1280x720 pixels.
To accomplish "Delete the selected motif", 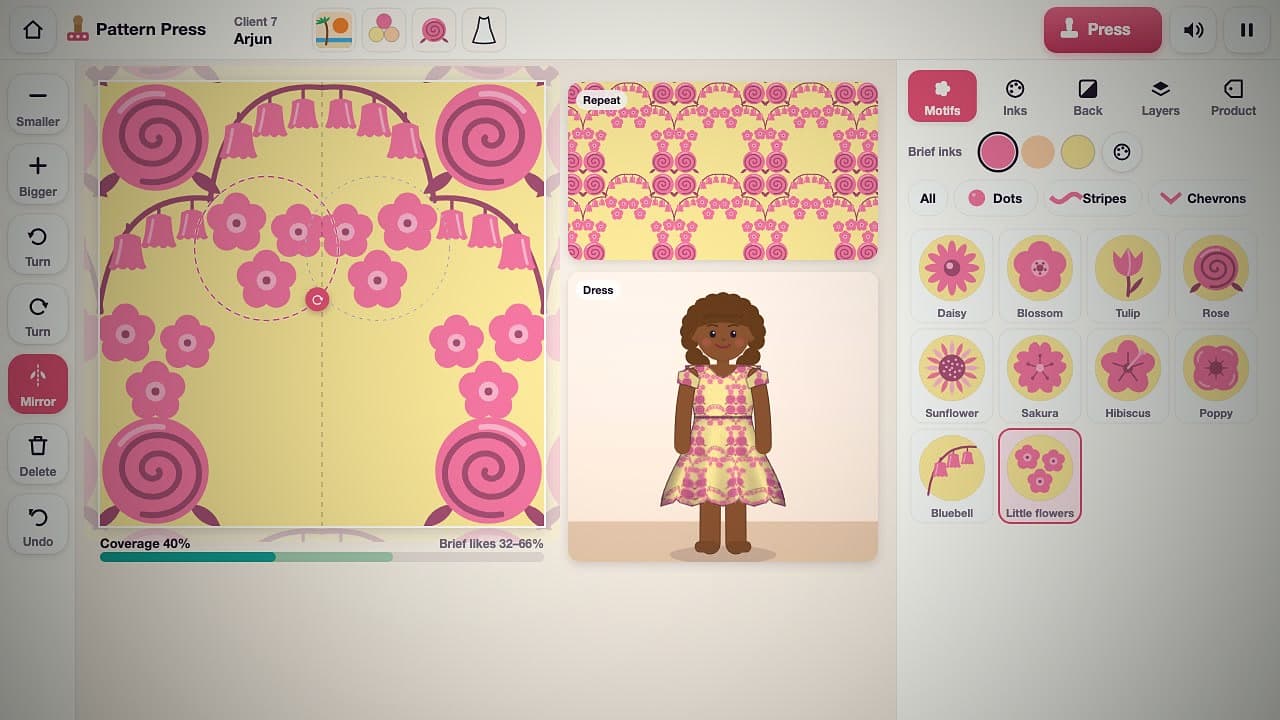I will [38, 455].
